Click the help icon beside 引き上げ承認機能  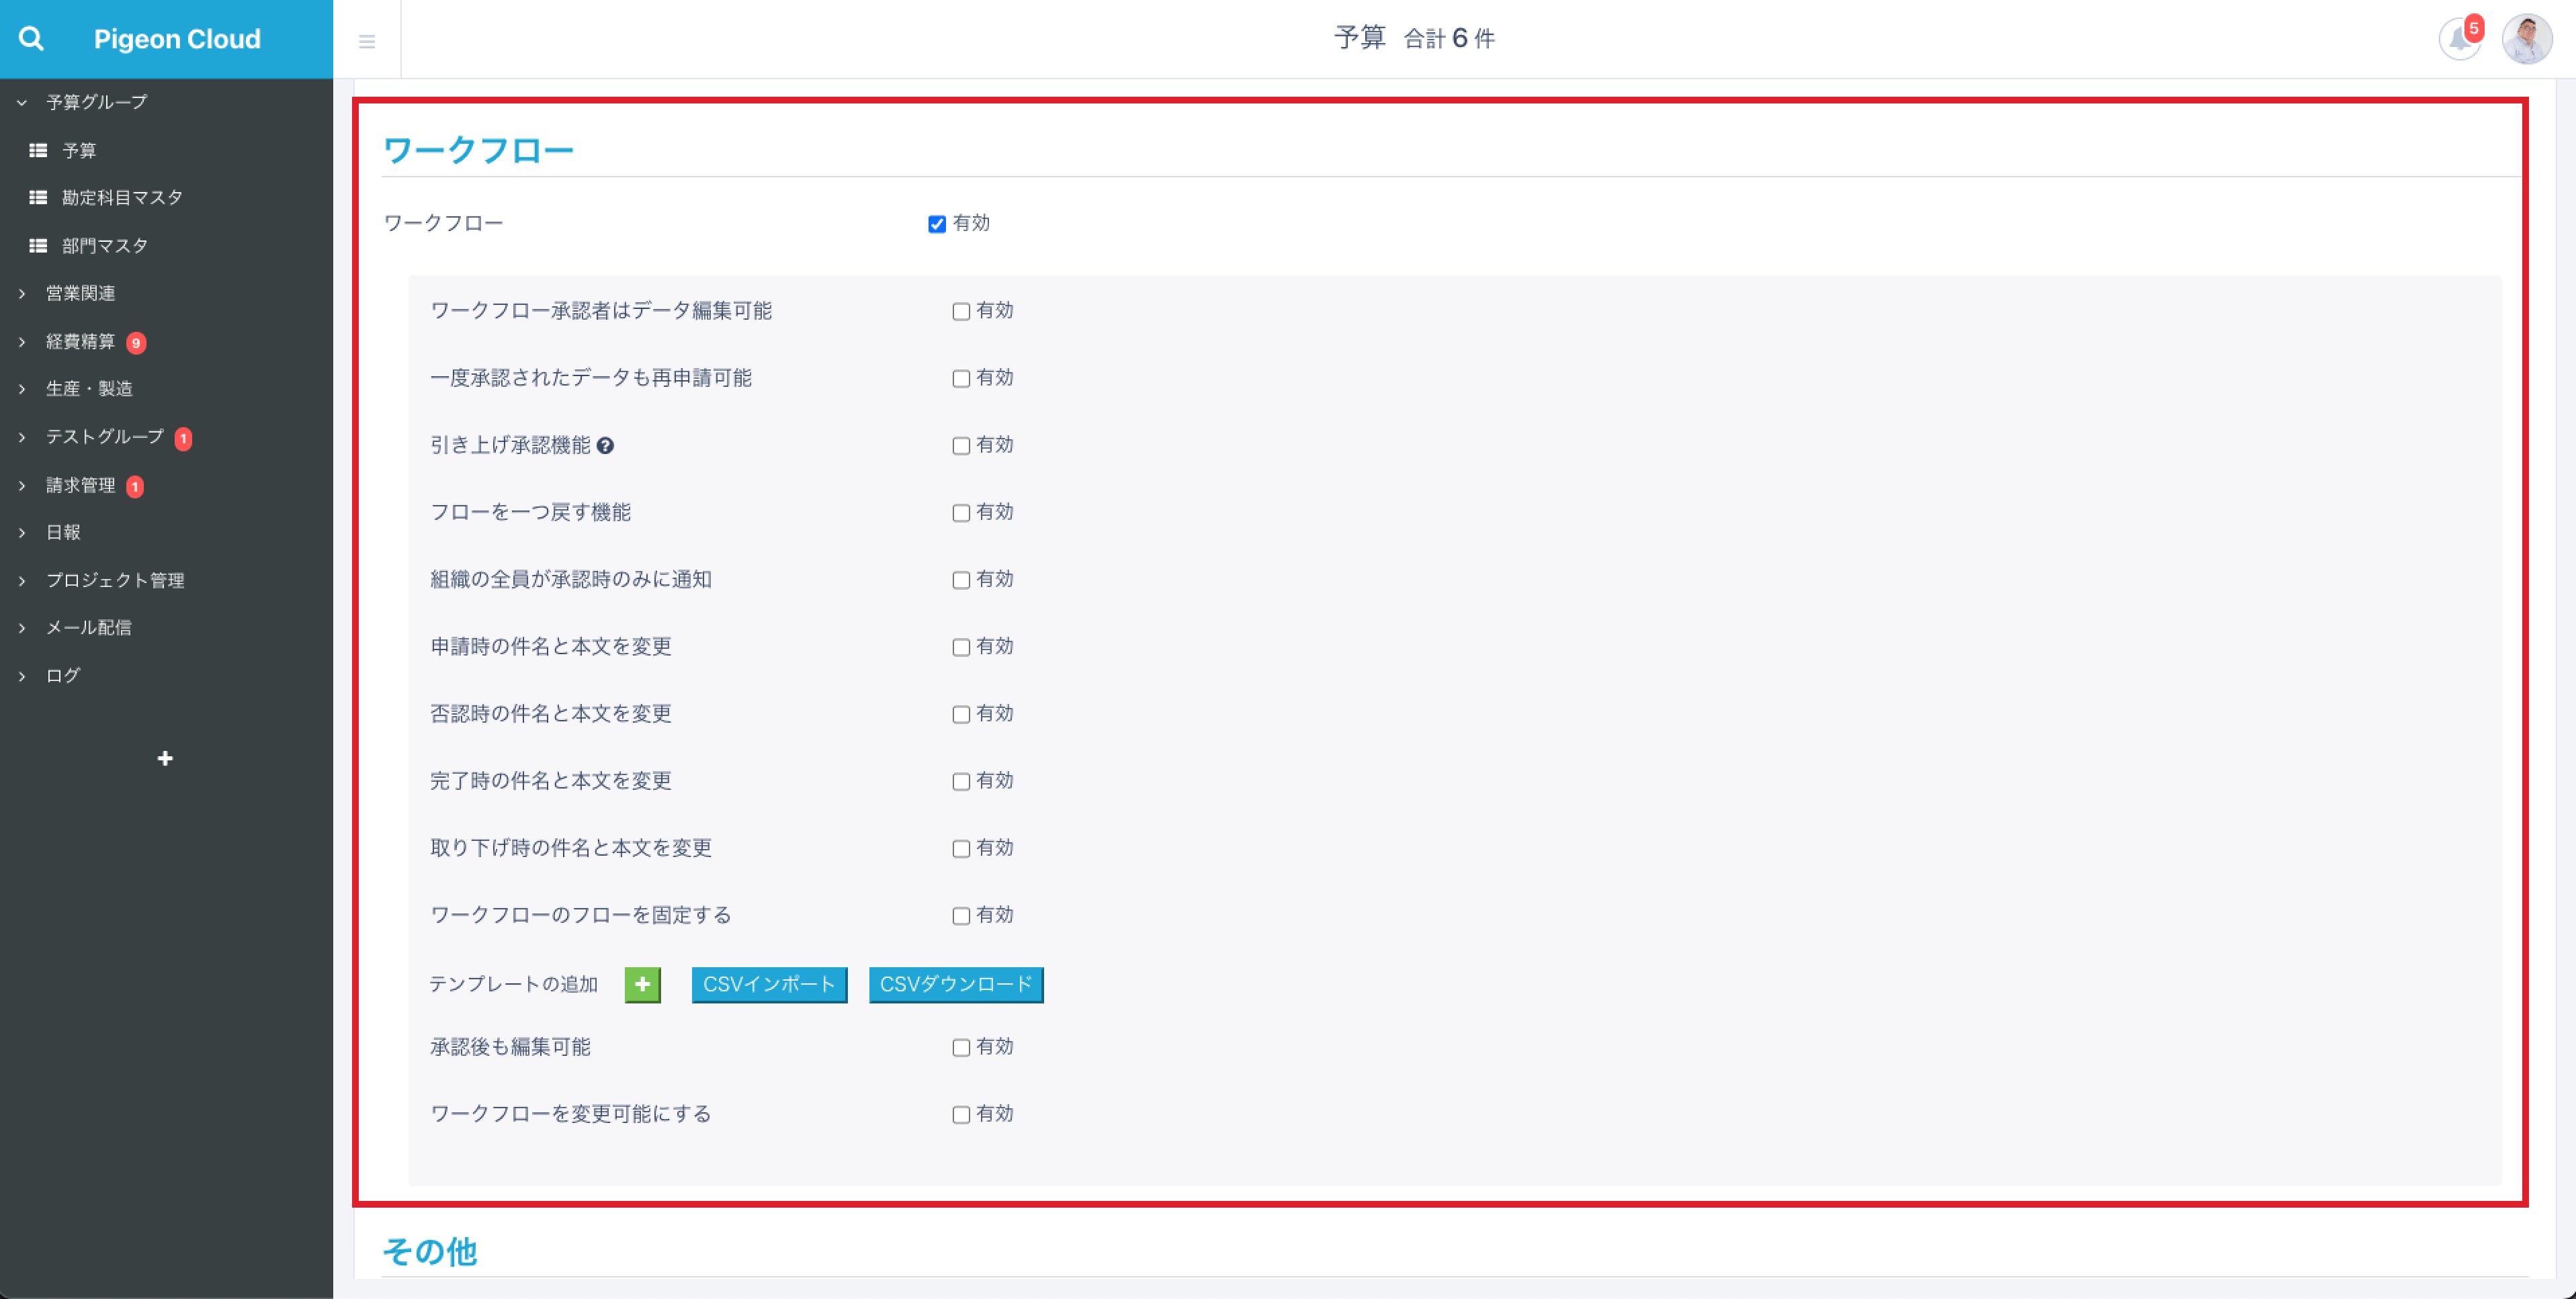click(x=605, y=446)
